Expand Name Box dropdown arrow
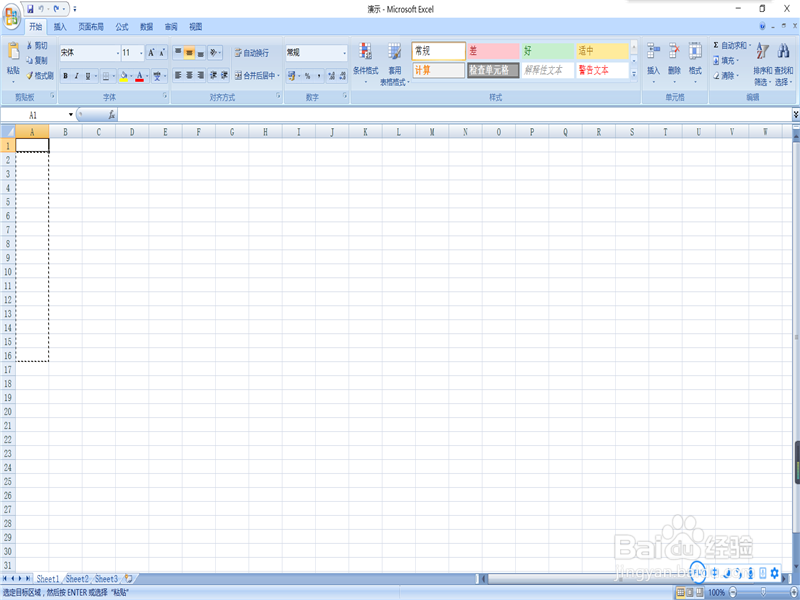This screenshot has height=600, width=800. click(70, 115)
